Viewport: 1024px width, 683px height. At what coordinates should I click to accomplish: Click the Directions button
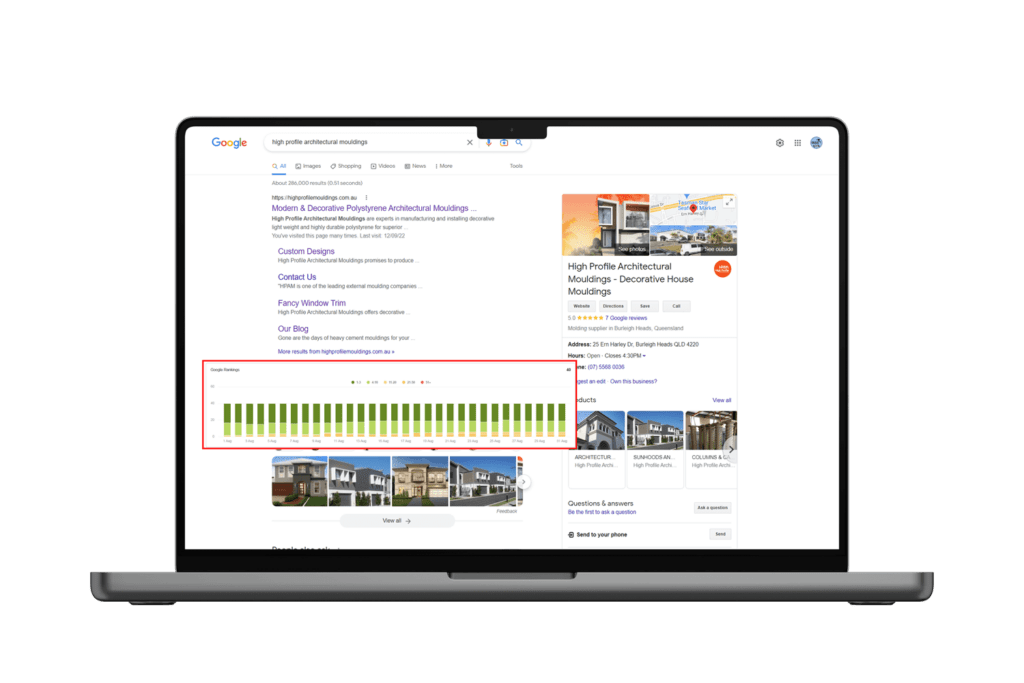coord(613,306)
